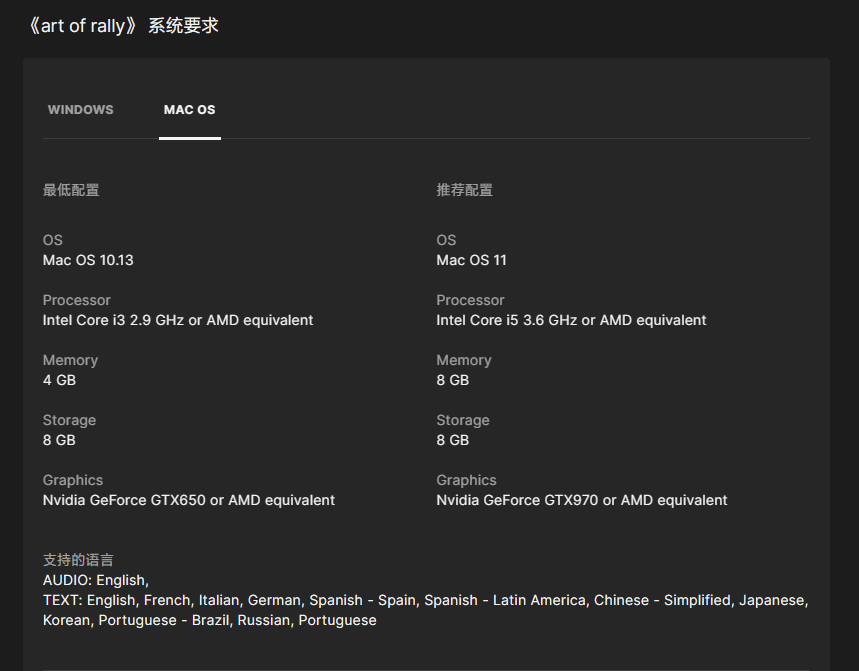Click the Processor label in the minimum column

coord(77,300)
